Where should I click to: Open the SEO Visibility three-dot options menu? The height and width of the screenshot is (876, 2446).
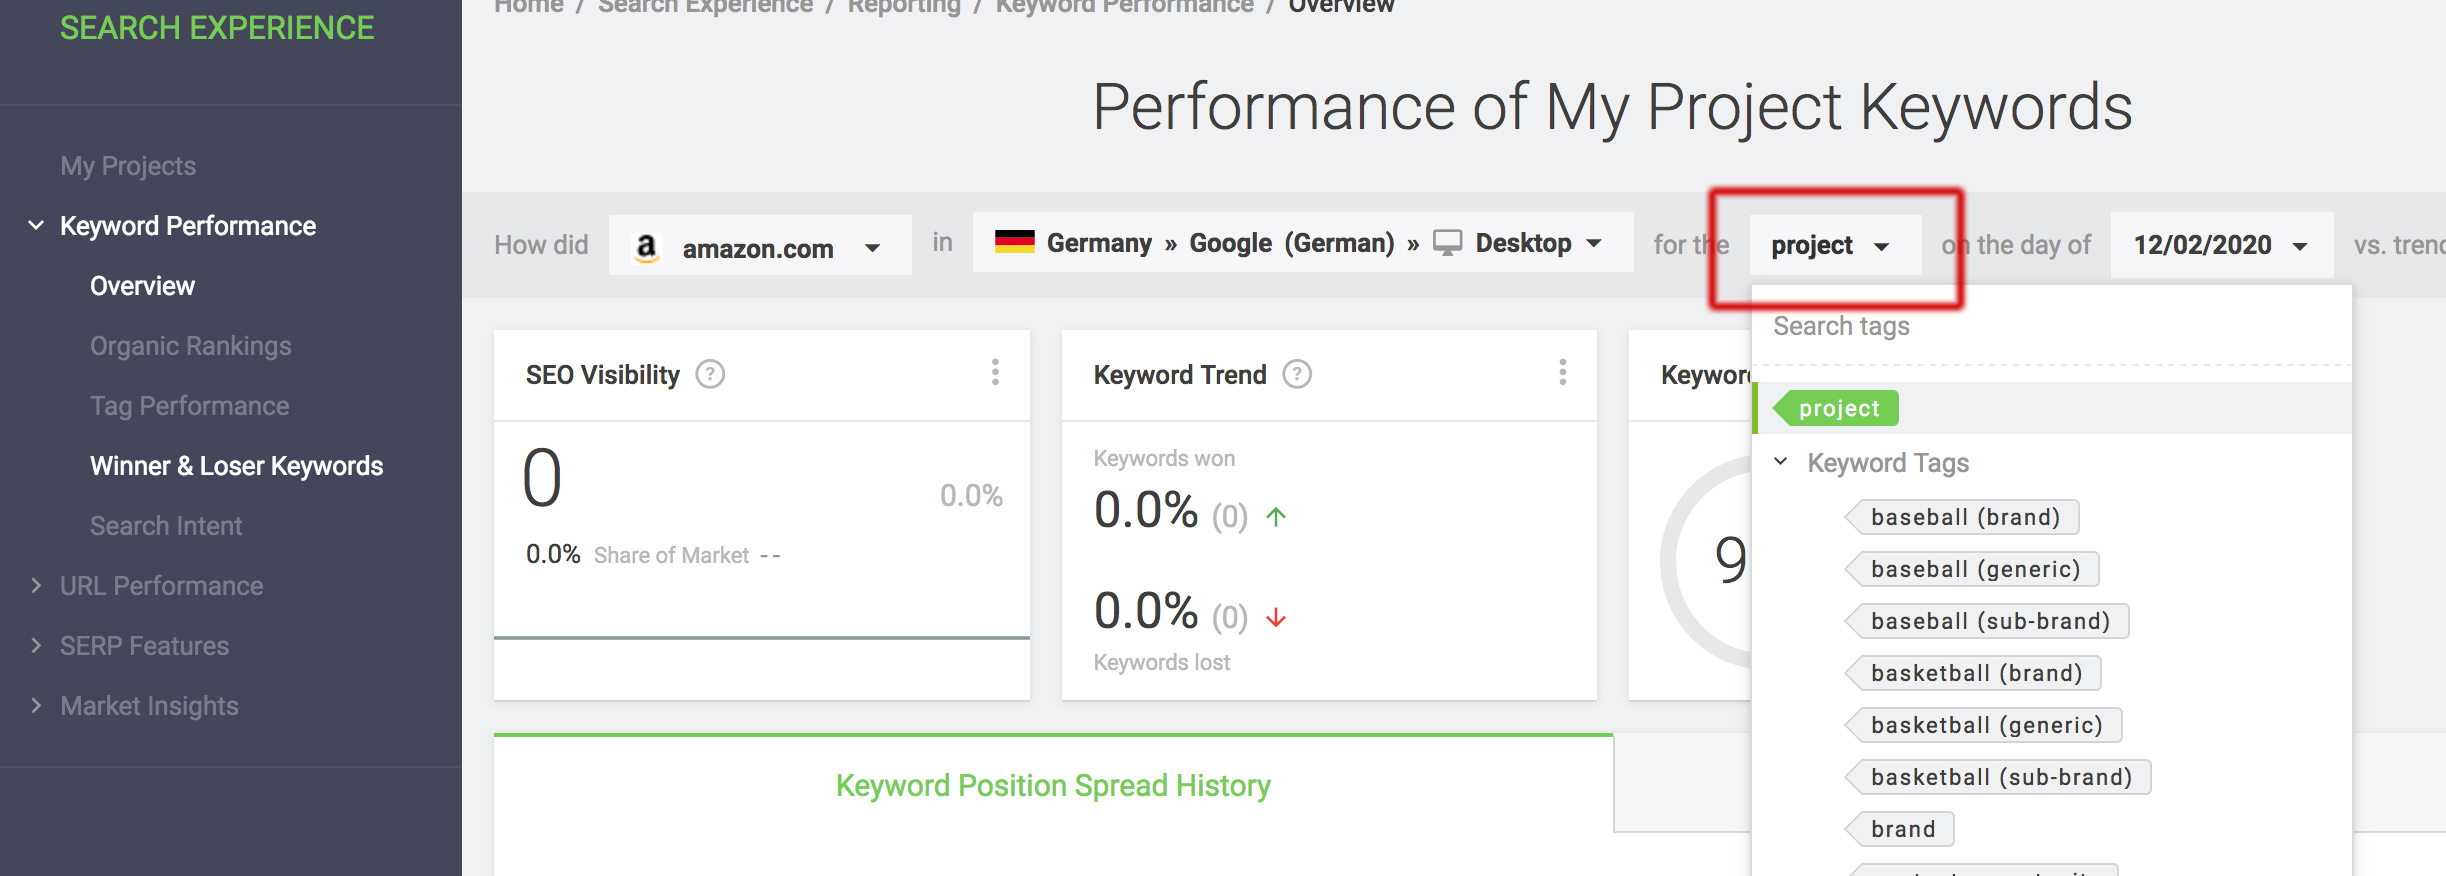pos(995,372)
